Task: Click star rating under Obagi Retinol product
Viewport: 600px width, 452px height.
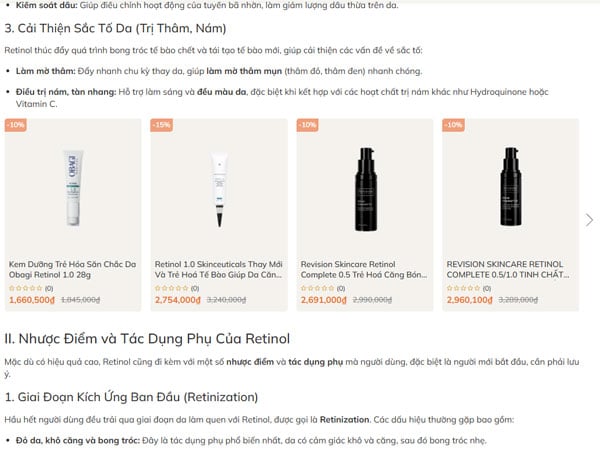Action: click(26, 288)
